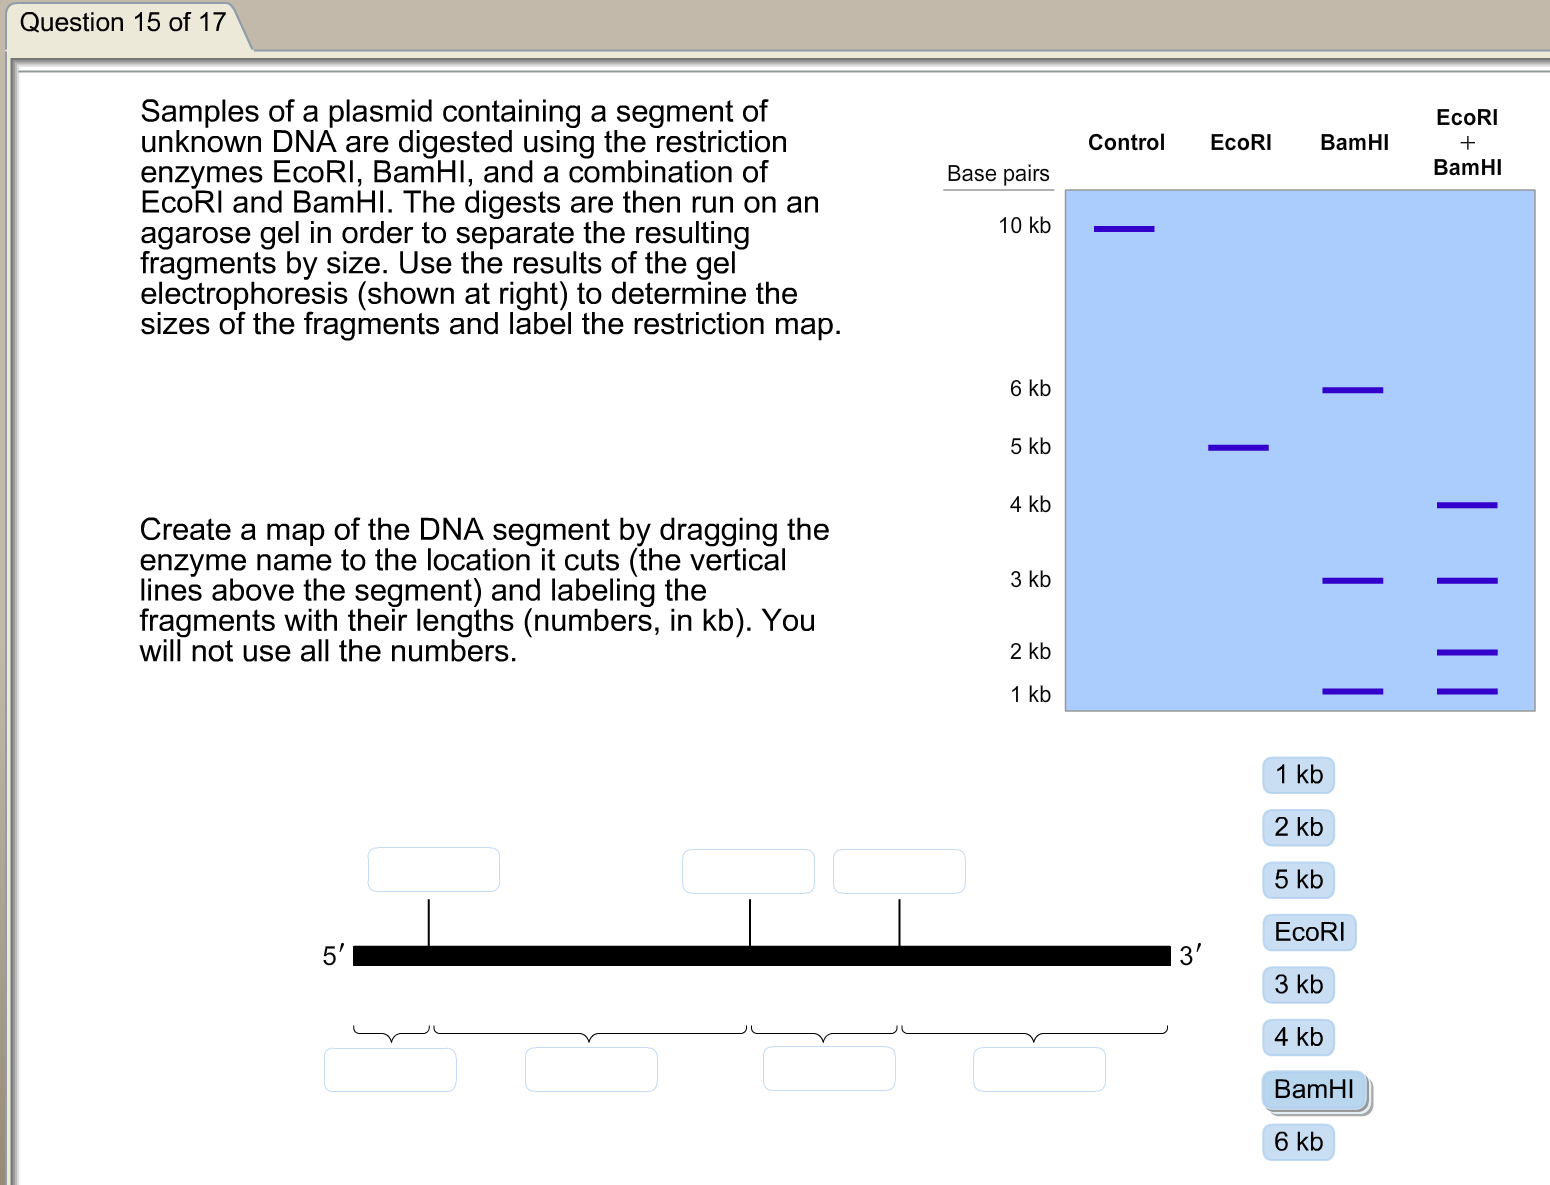Pick up the "BamHI" enzyme label
Screen dimensions: 1550x1185
tap(1312, 1089)
